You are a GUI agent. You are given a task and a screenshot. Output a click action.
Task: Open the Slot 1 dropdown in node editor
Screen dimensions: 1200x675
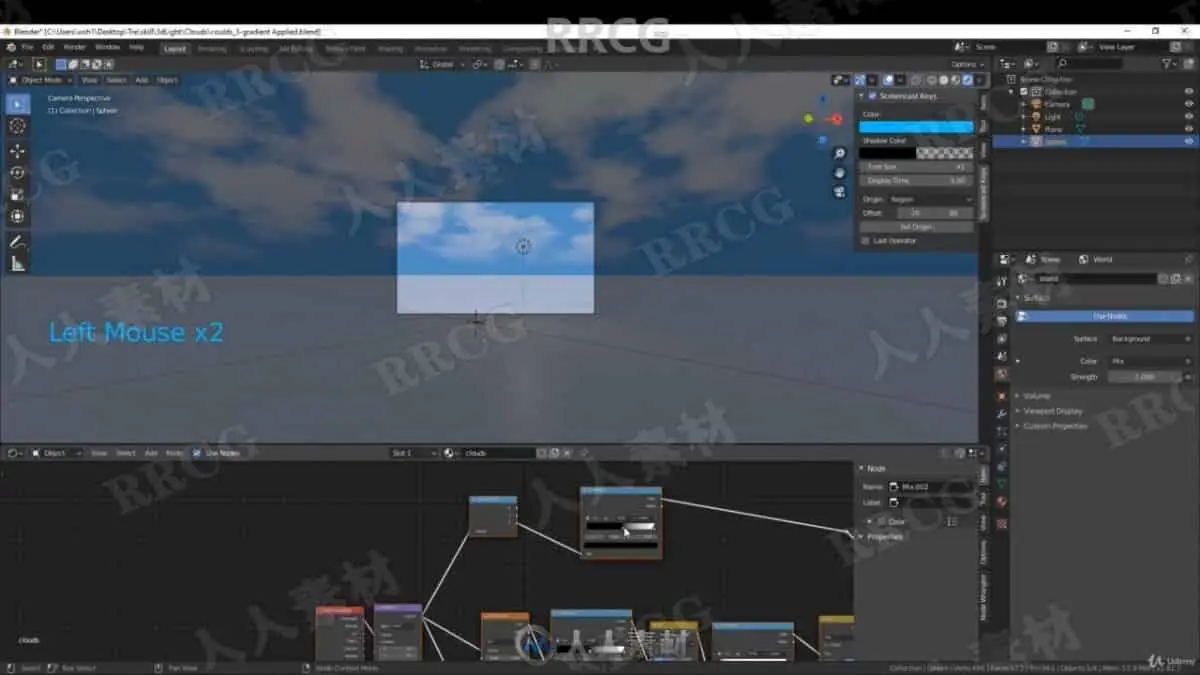[x=414, y=453]
